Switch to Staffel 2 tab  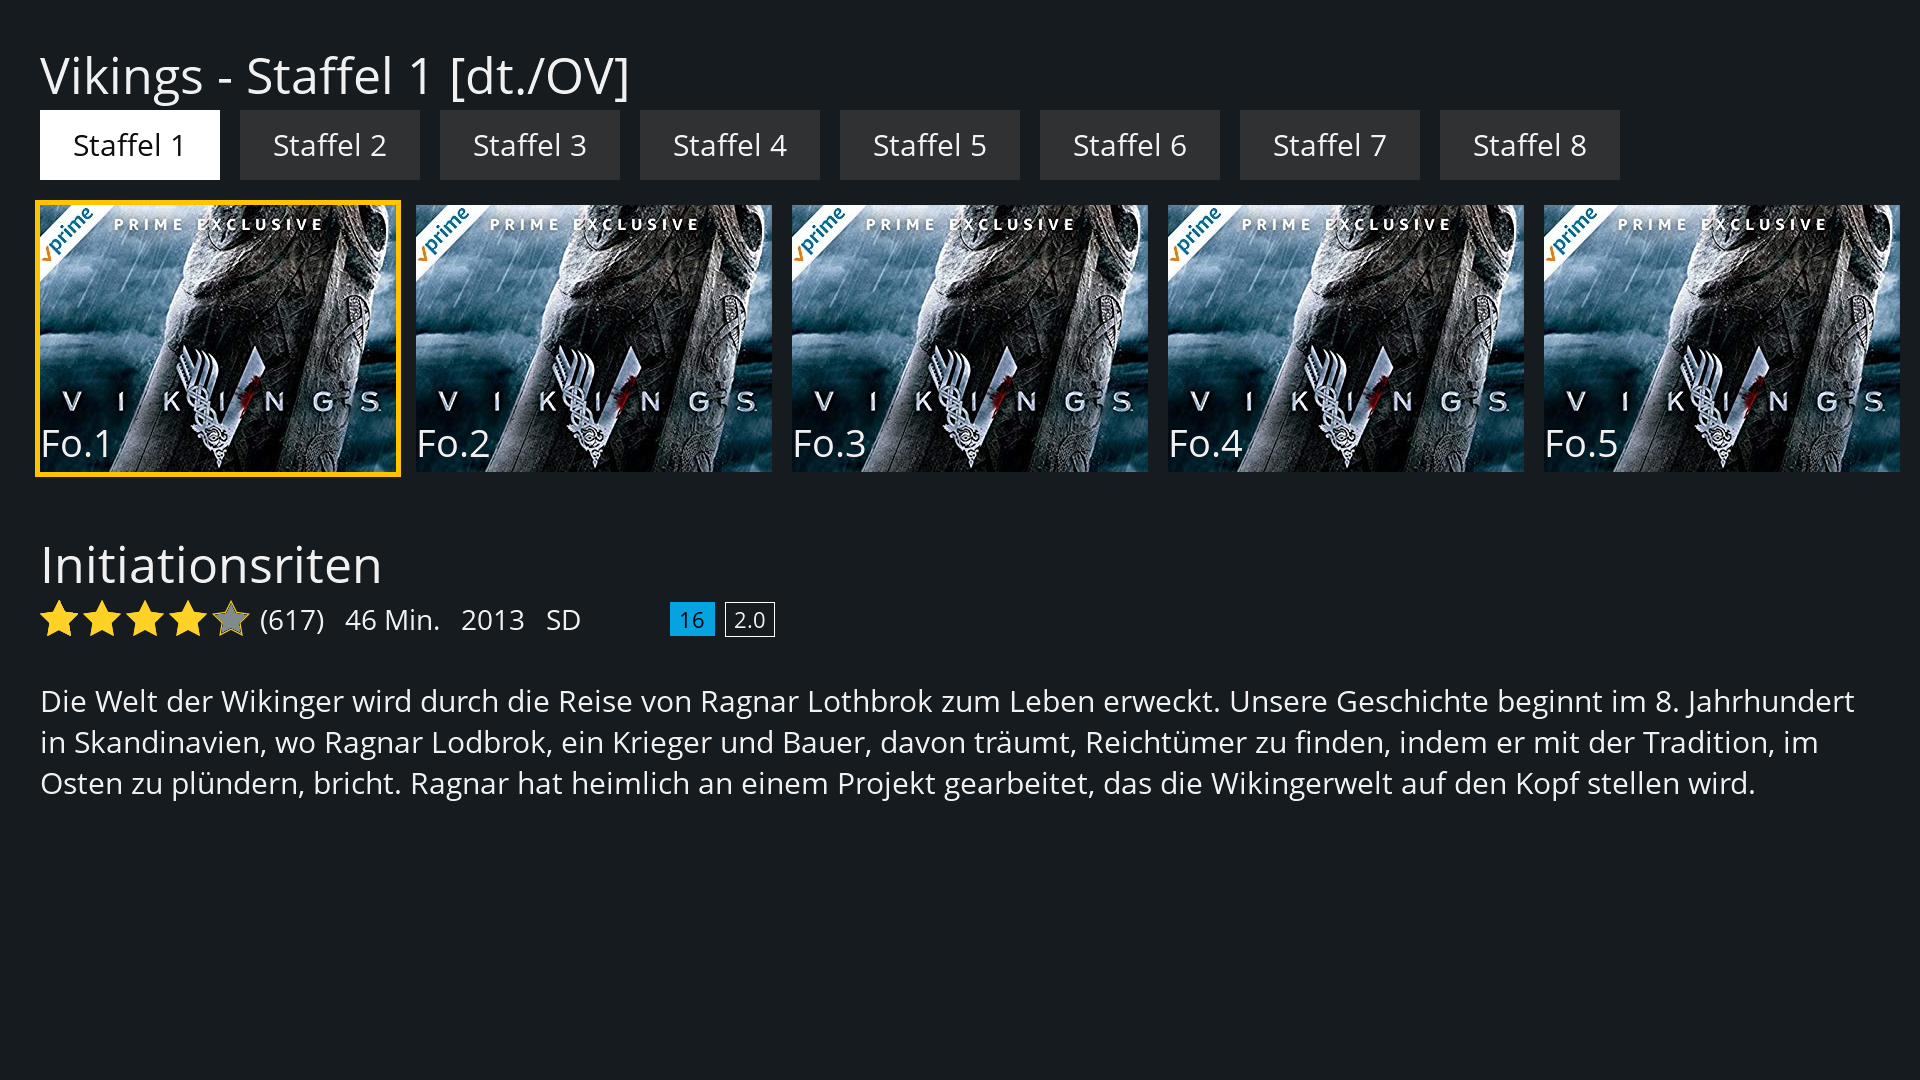330,145
